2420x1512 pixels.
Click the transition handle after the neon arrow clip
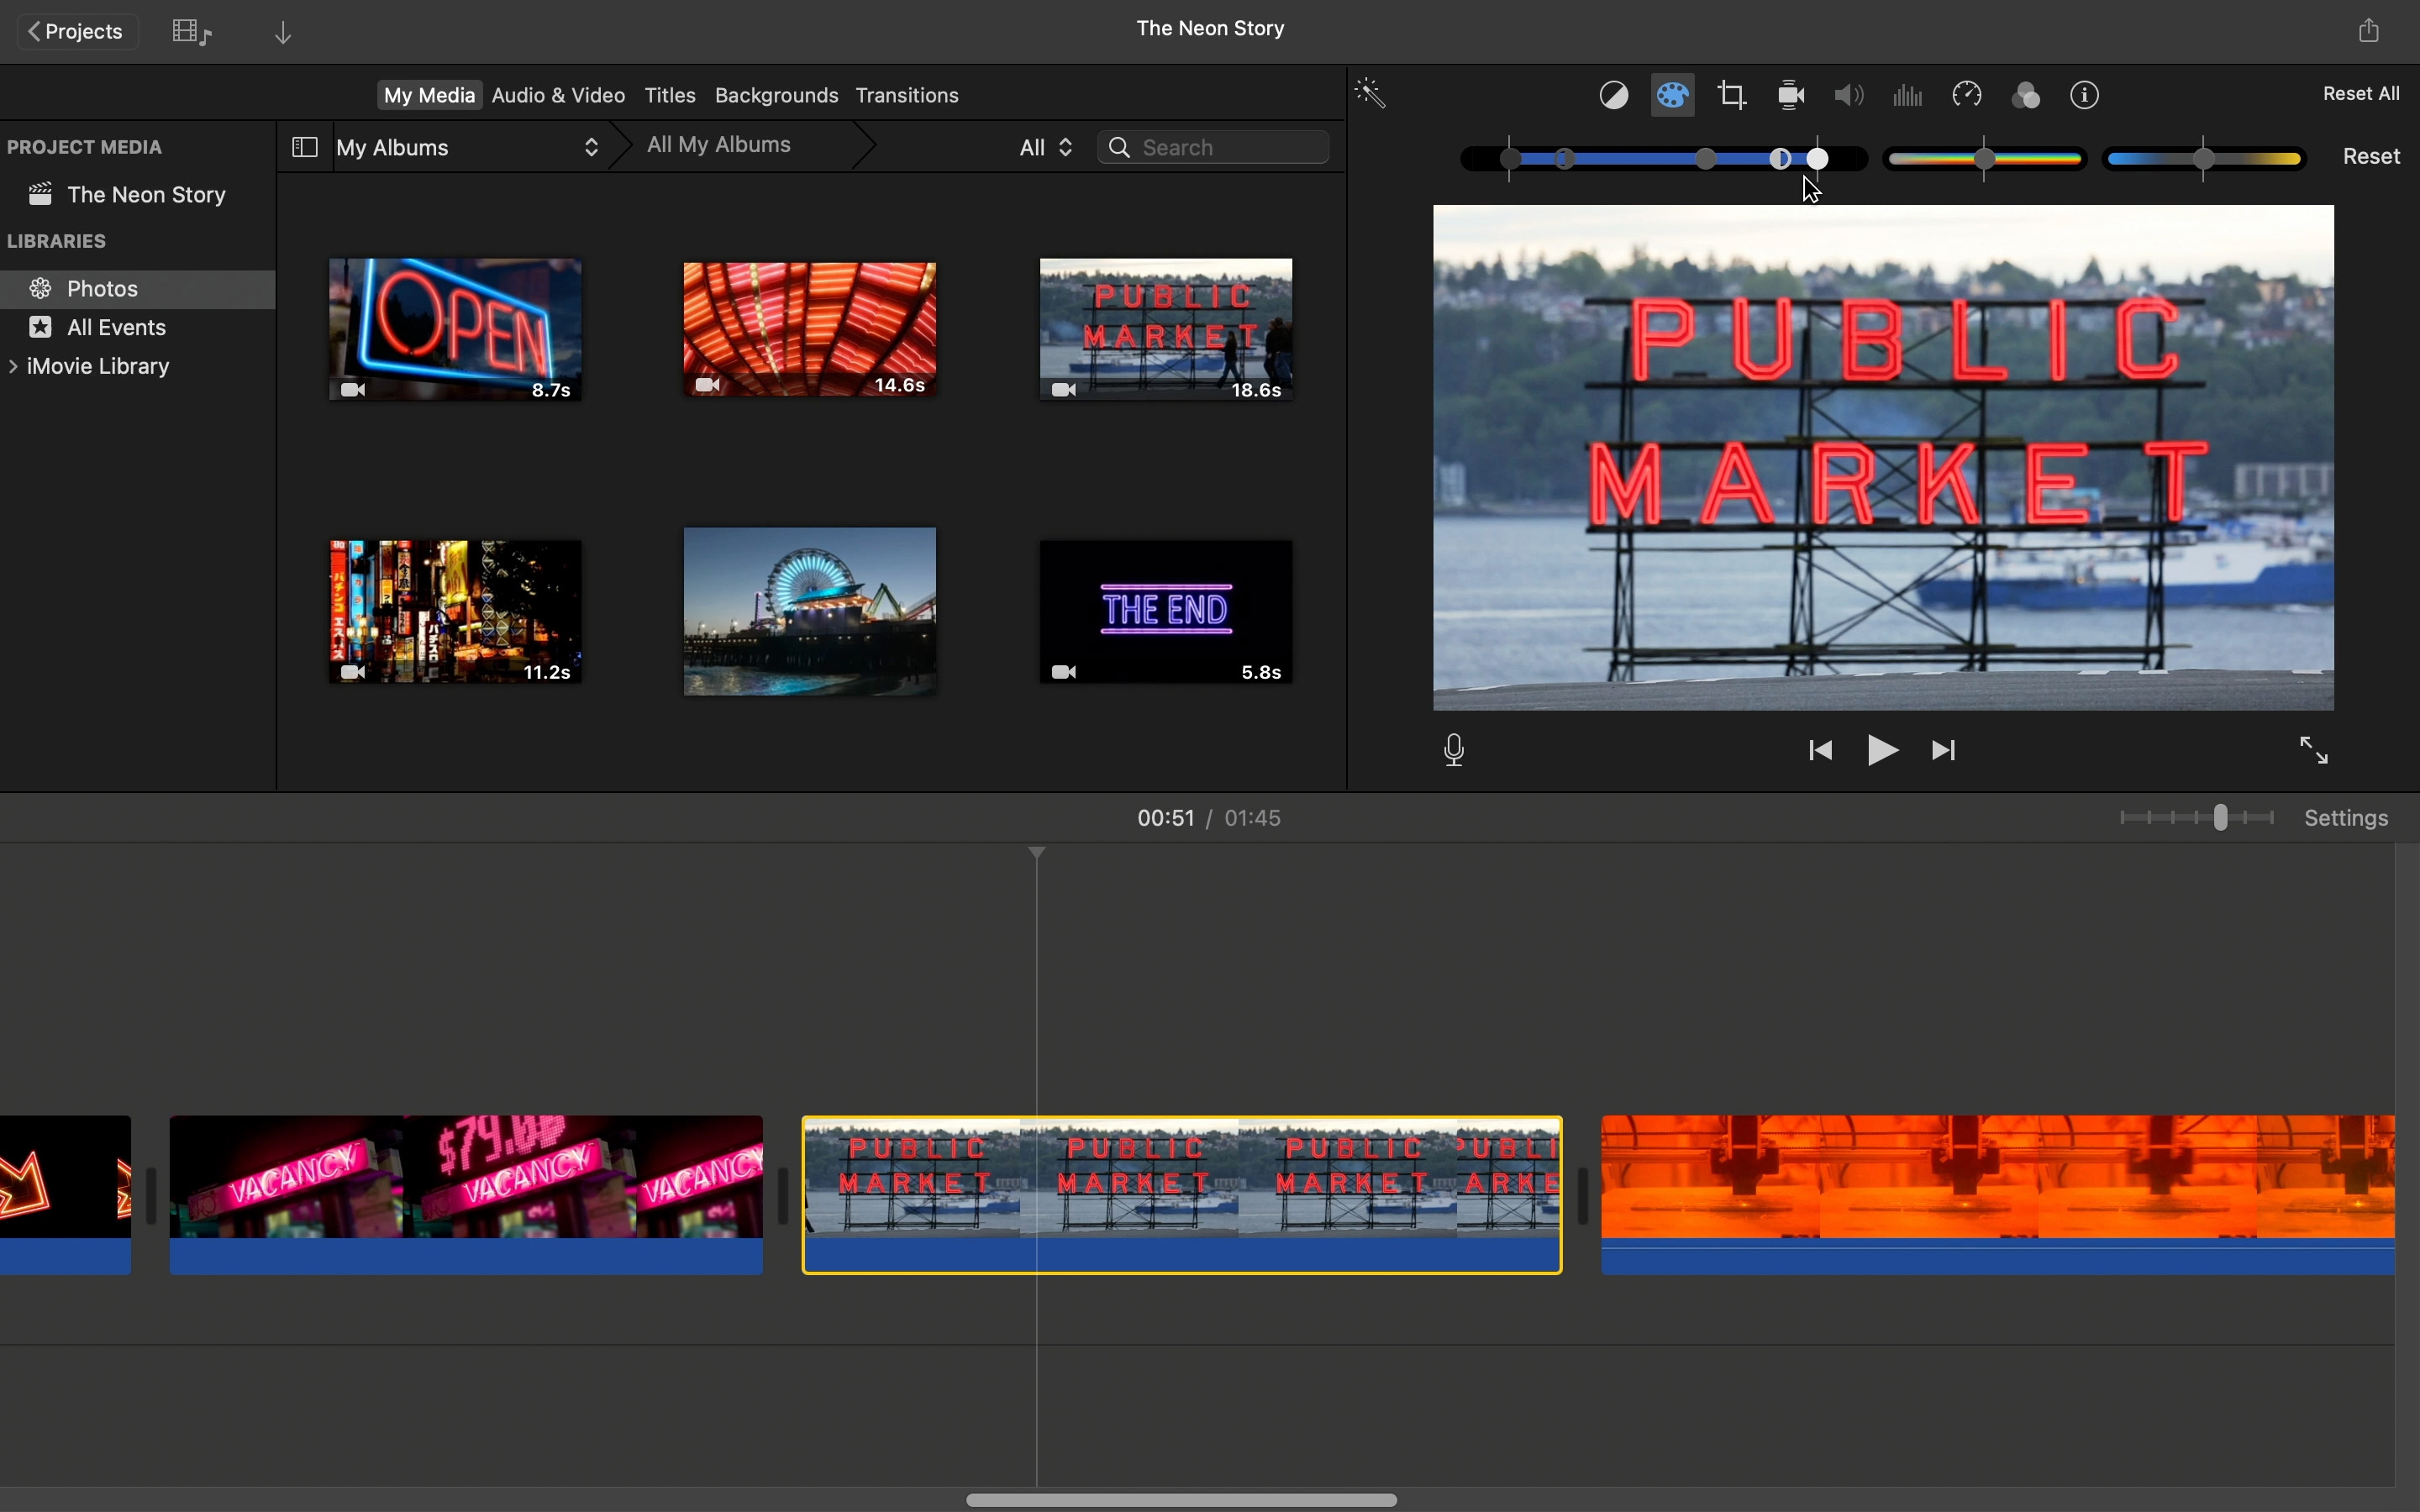pos(151,1196)
